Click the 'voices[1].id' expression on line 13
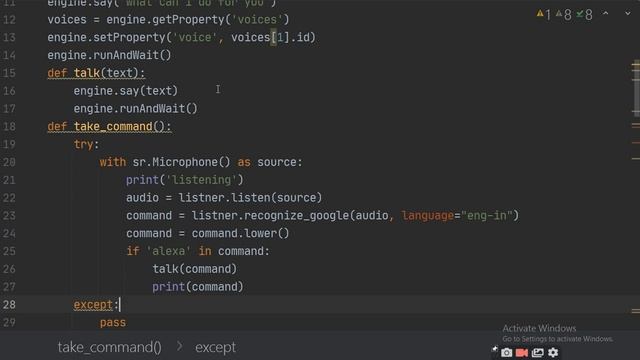The height and width of the screenshot is (360, 640). pos(270,38)
